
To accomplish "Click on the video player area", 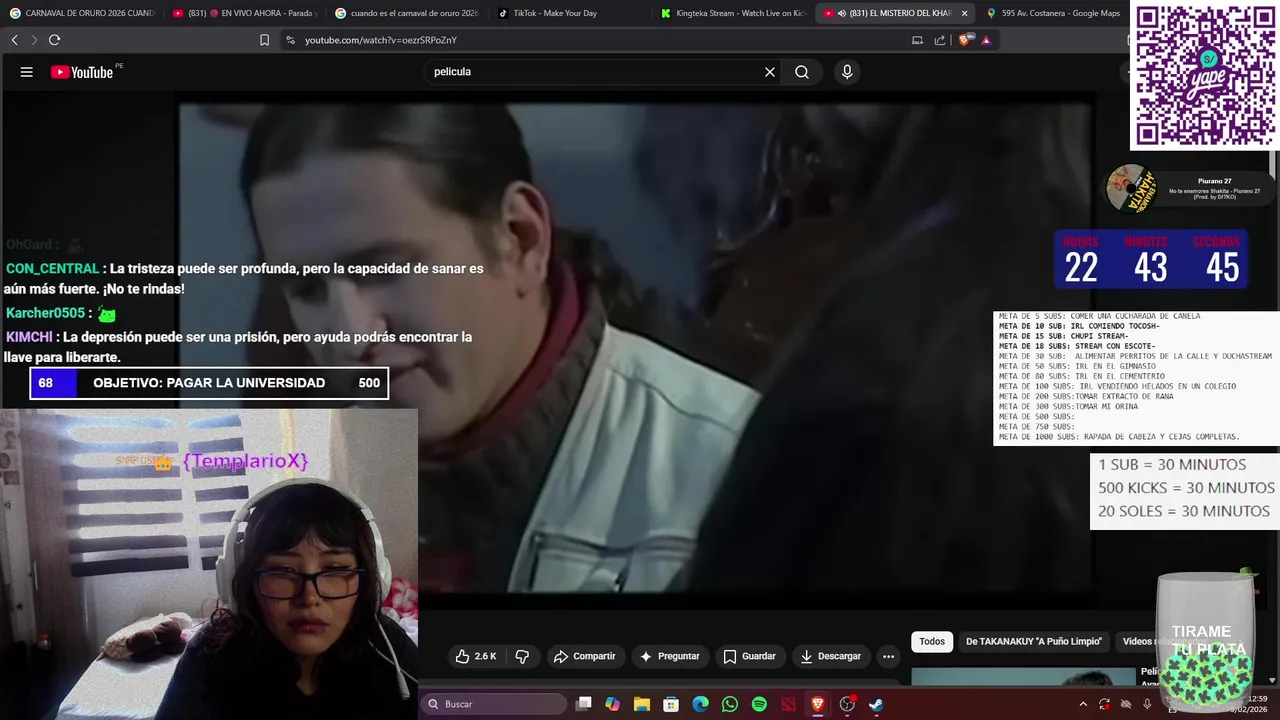I will click(636, 348).
